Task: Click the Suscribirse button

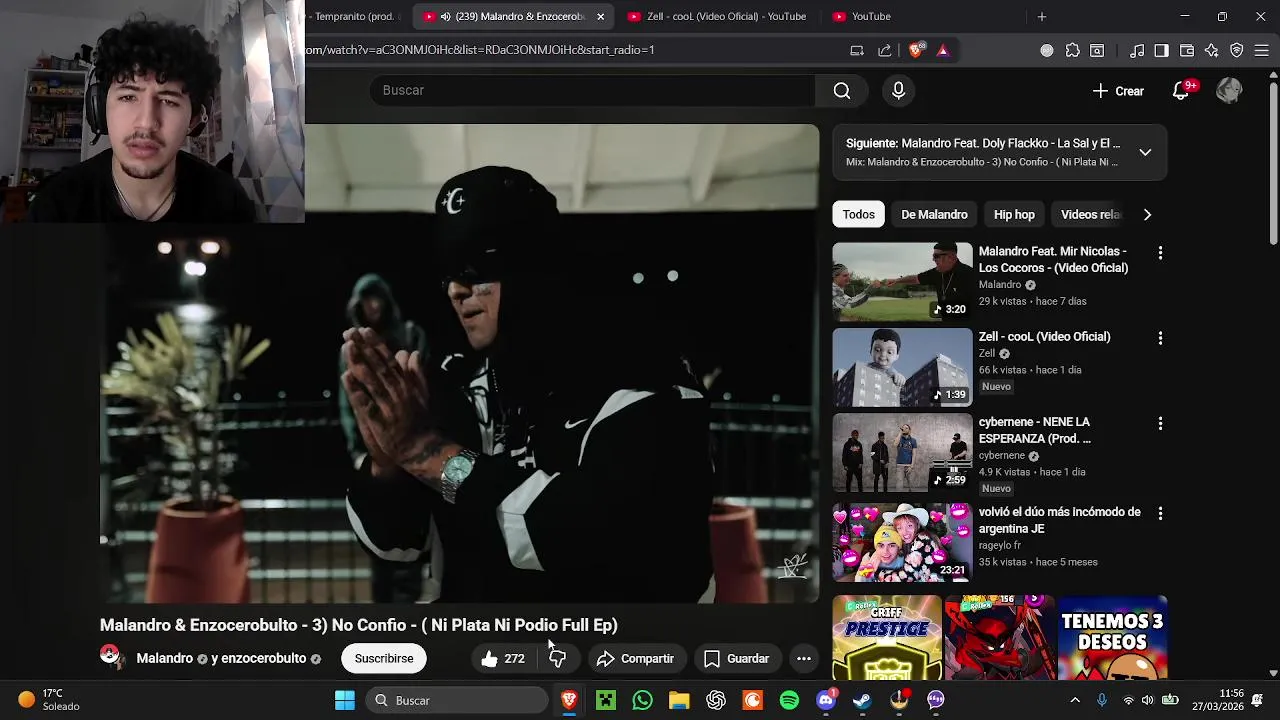Action: click(x=384, y=658)
